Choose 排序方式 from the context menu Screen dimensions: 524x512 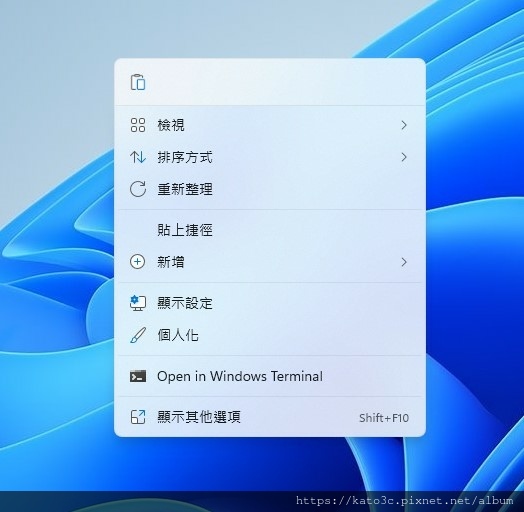coord(270,157)
